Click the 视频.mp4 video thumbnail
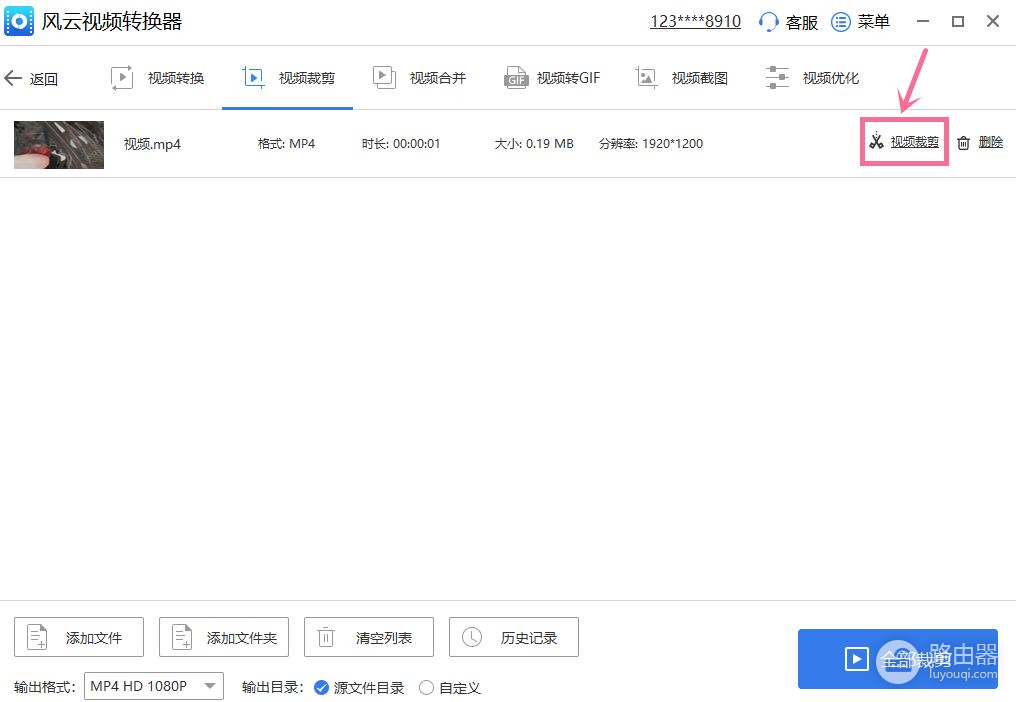 [x=59, y=144]
